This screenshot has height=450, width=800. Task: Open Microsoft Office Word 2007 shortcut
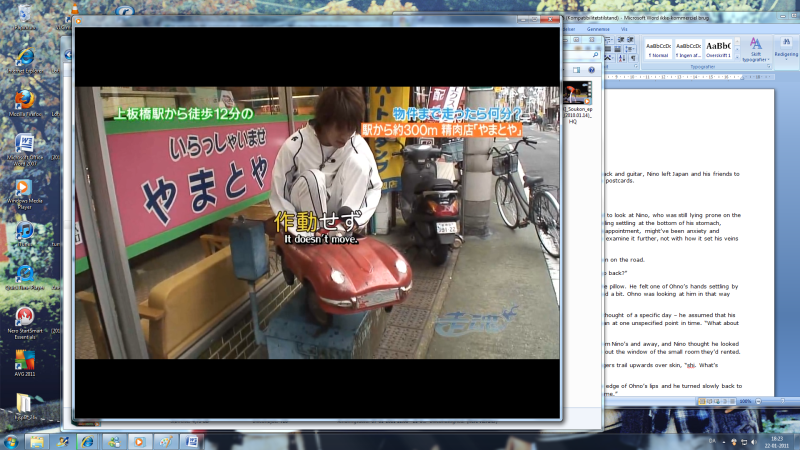pos(24,149)
